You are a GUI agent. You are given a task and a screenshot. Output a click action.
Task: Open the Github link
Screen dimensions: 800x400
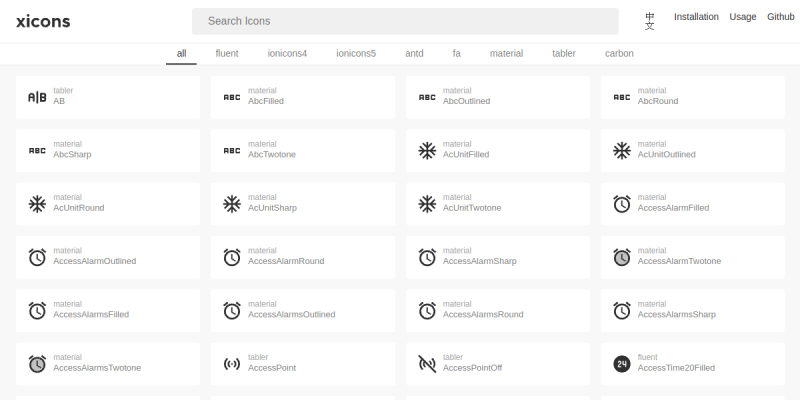(x=781, y=17)
